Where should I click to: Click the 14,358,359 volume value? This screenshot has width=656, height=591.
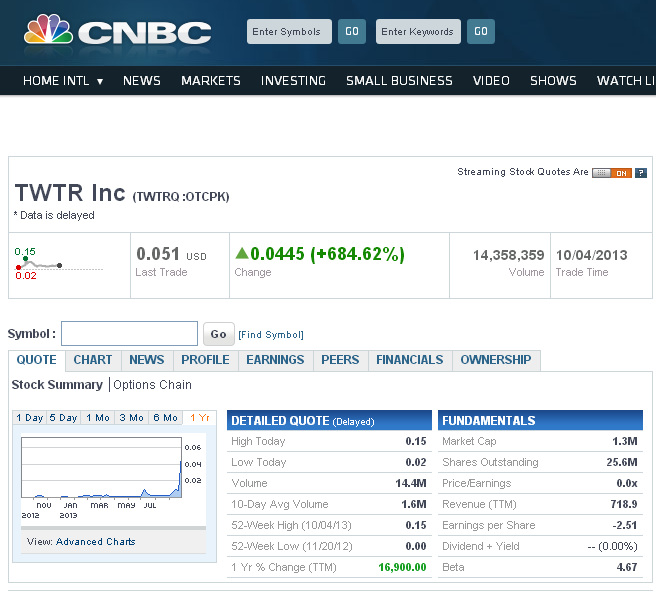point(508,255)
